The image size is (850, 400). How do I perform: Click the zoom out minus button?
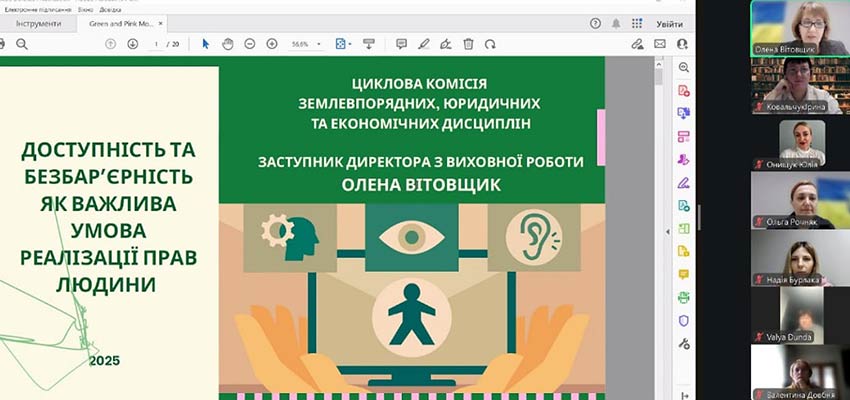(x=249, y=44)
